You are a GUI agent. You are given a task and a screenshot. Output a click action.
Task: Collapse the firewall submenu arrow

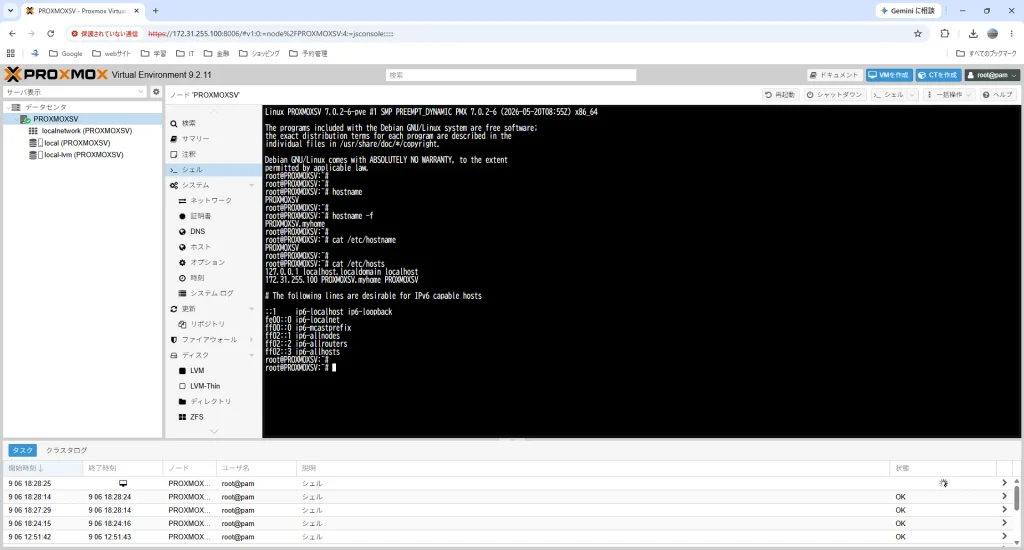coord(251,340)
